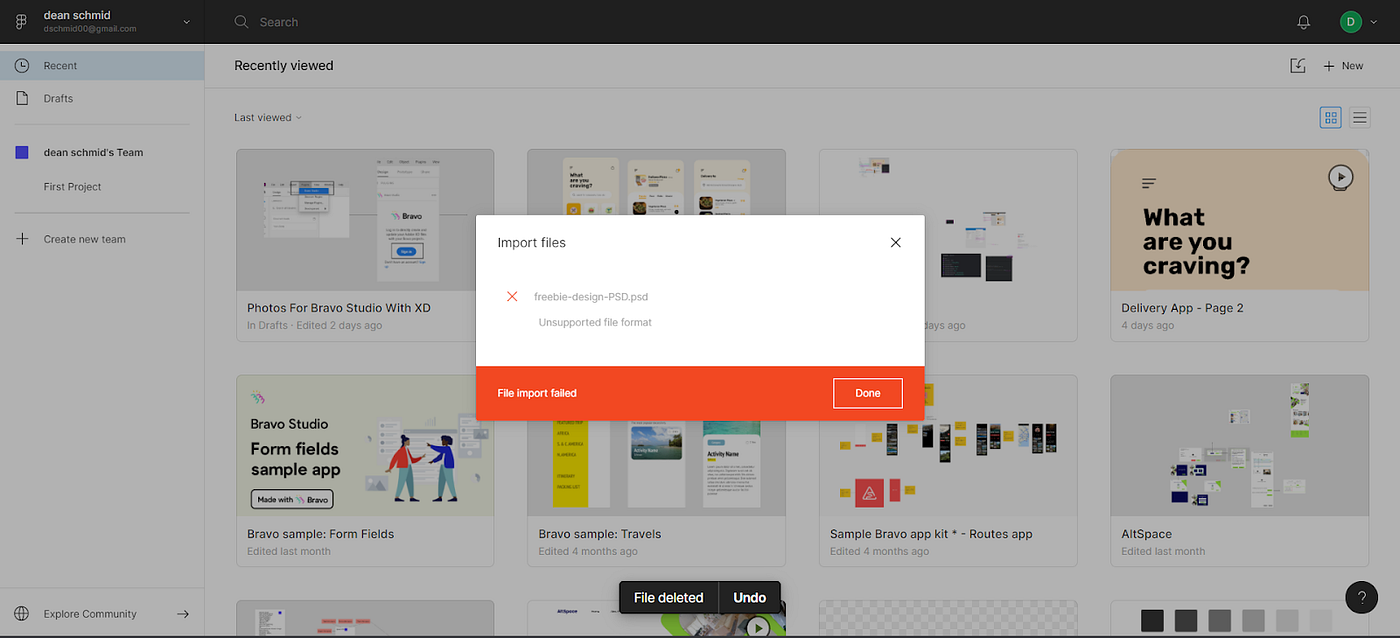Click the purple team color square
This screenshot has height=638, width=1400.
point(22,153)
